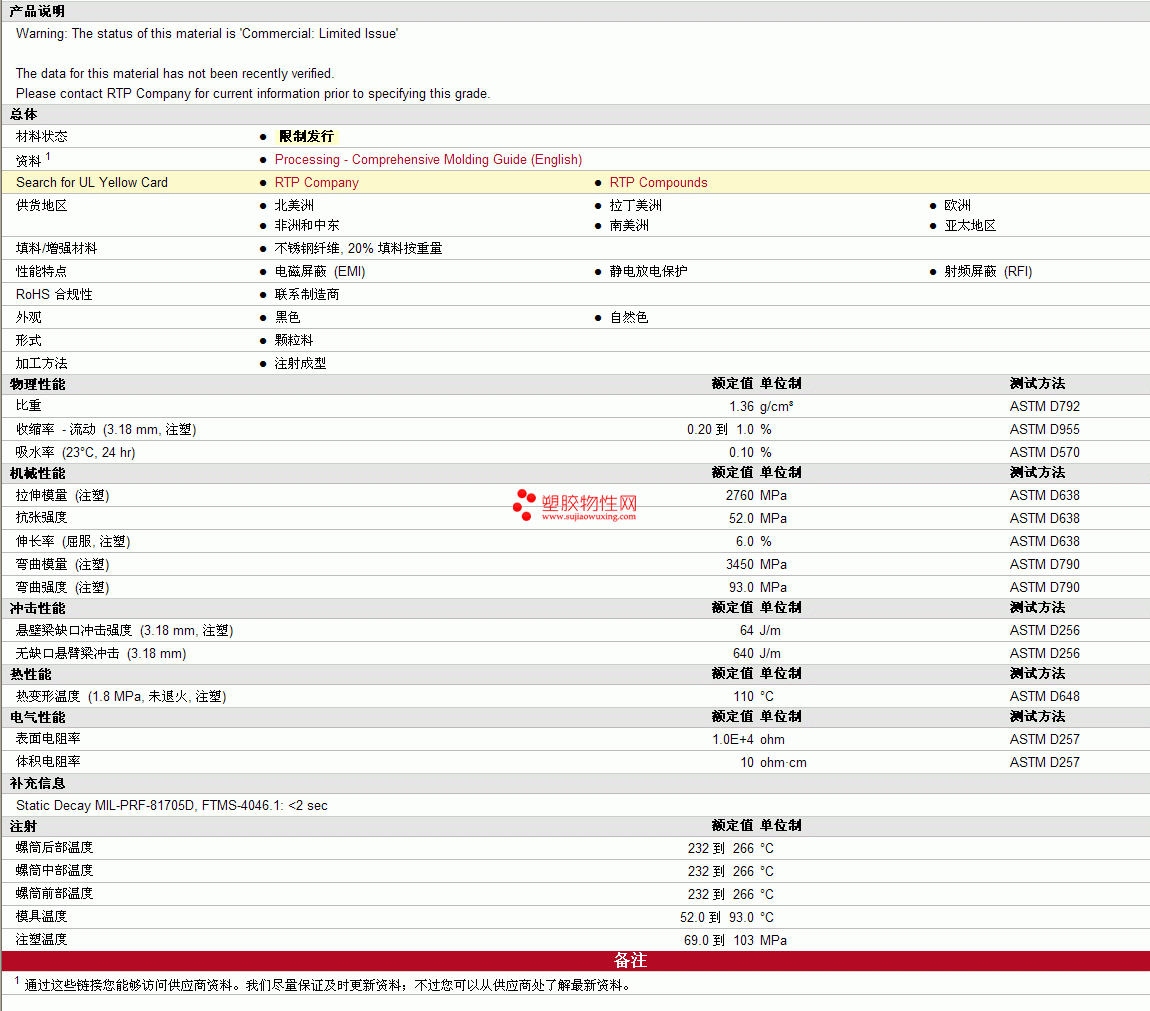
Task: Click the 抗张强度 value 52.0
Action: 741,518
